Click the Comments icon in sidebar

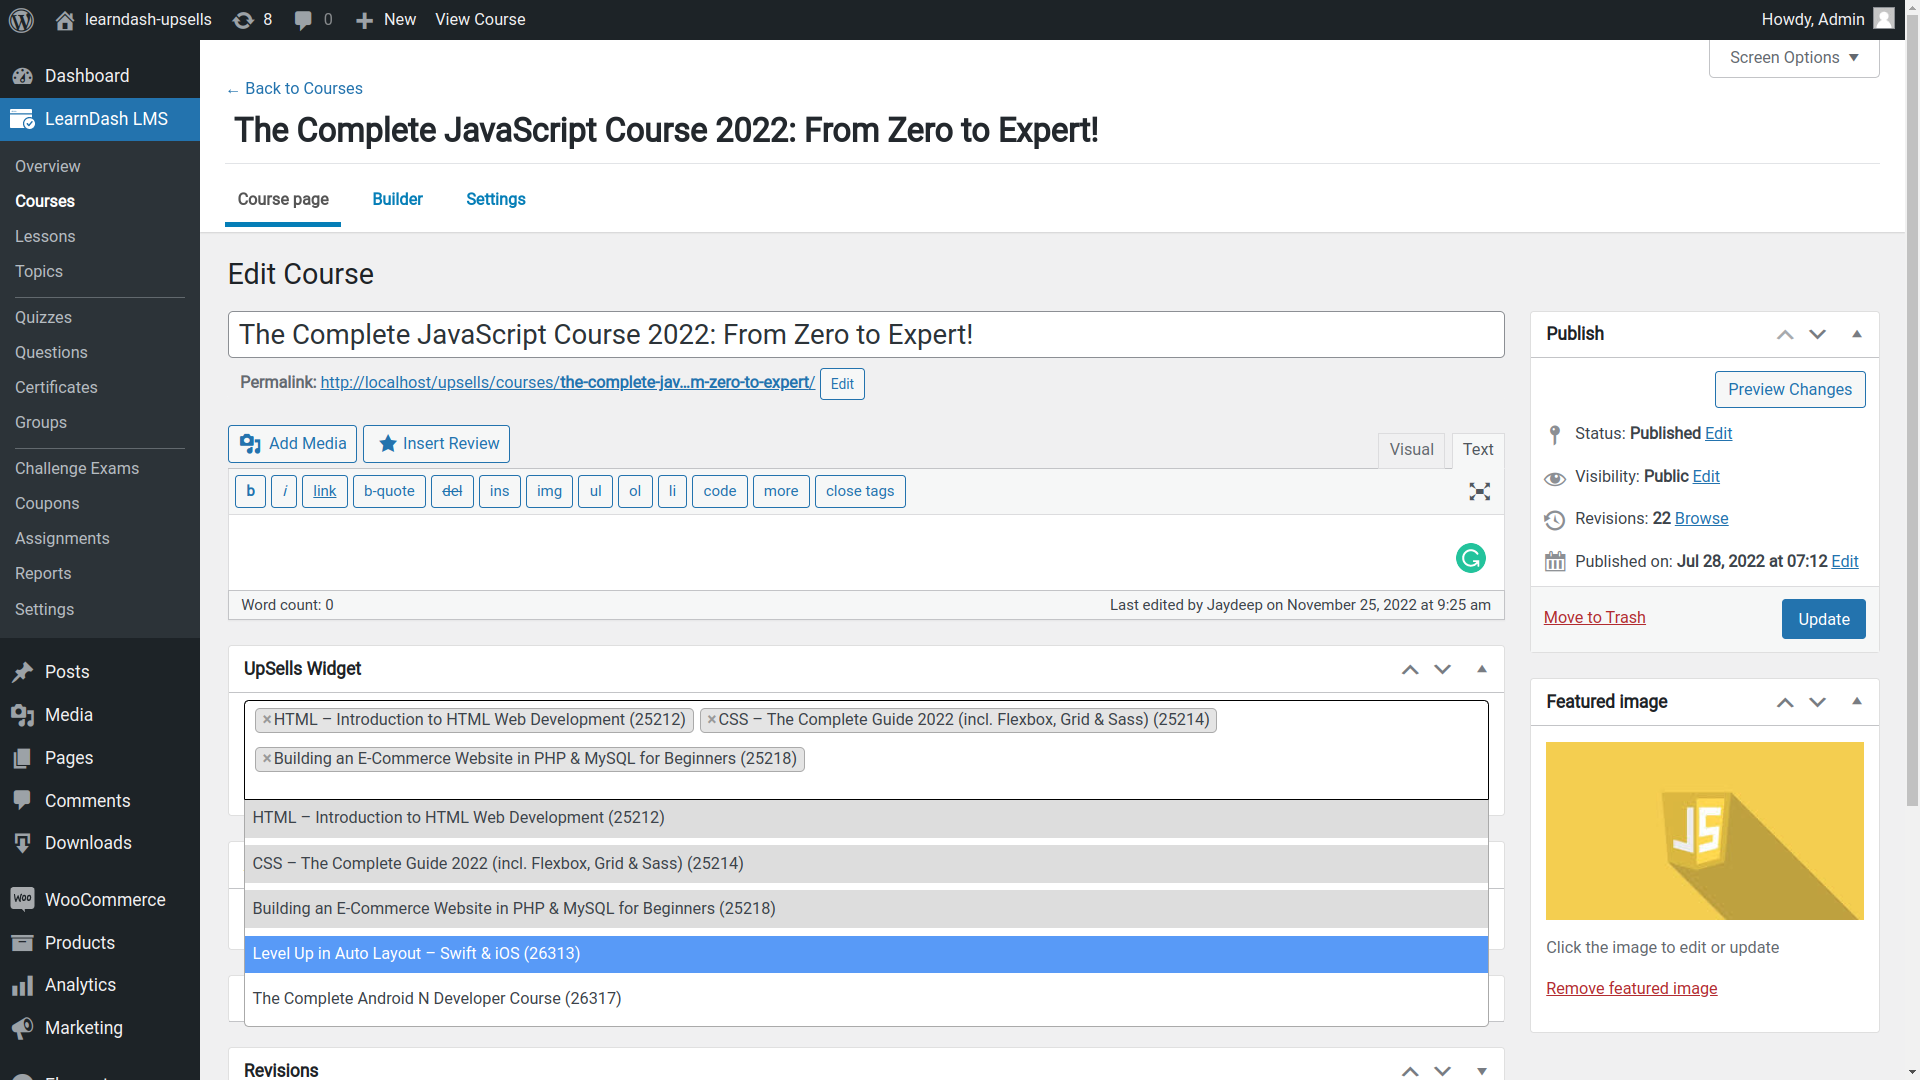click(22, 801)
